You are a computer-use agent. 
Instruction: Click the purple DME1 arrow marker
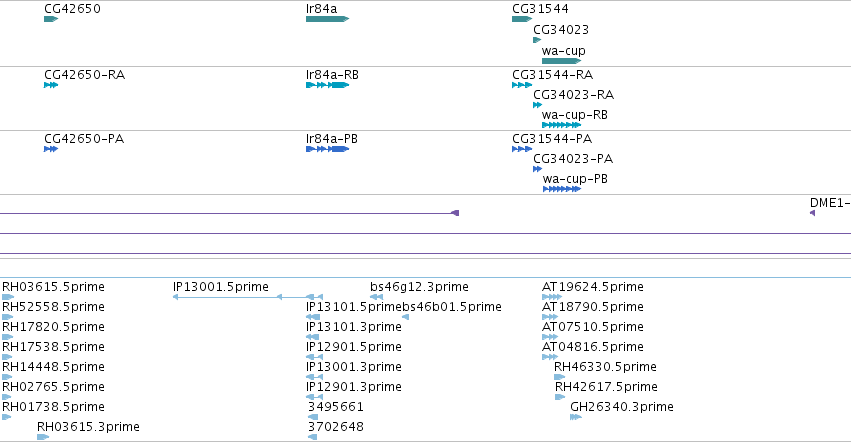click(x=812, y=213)
